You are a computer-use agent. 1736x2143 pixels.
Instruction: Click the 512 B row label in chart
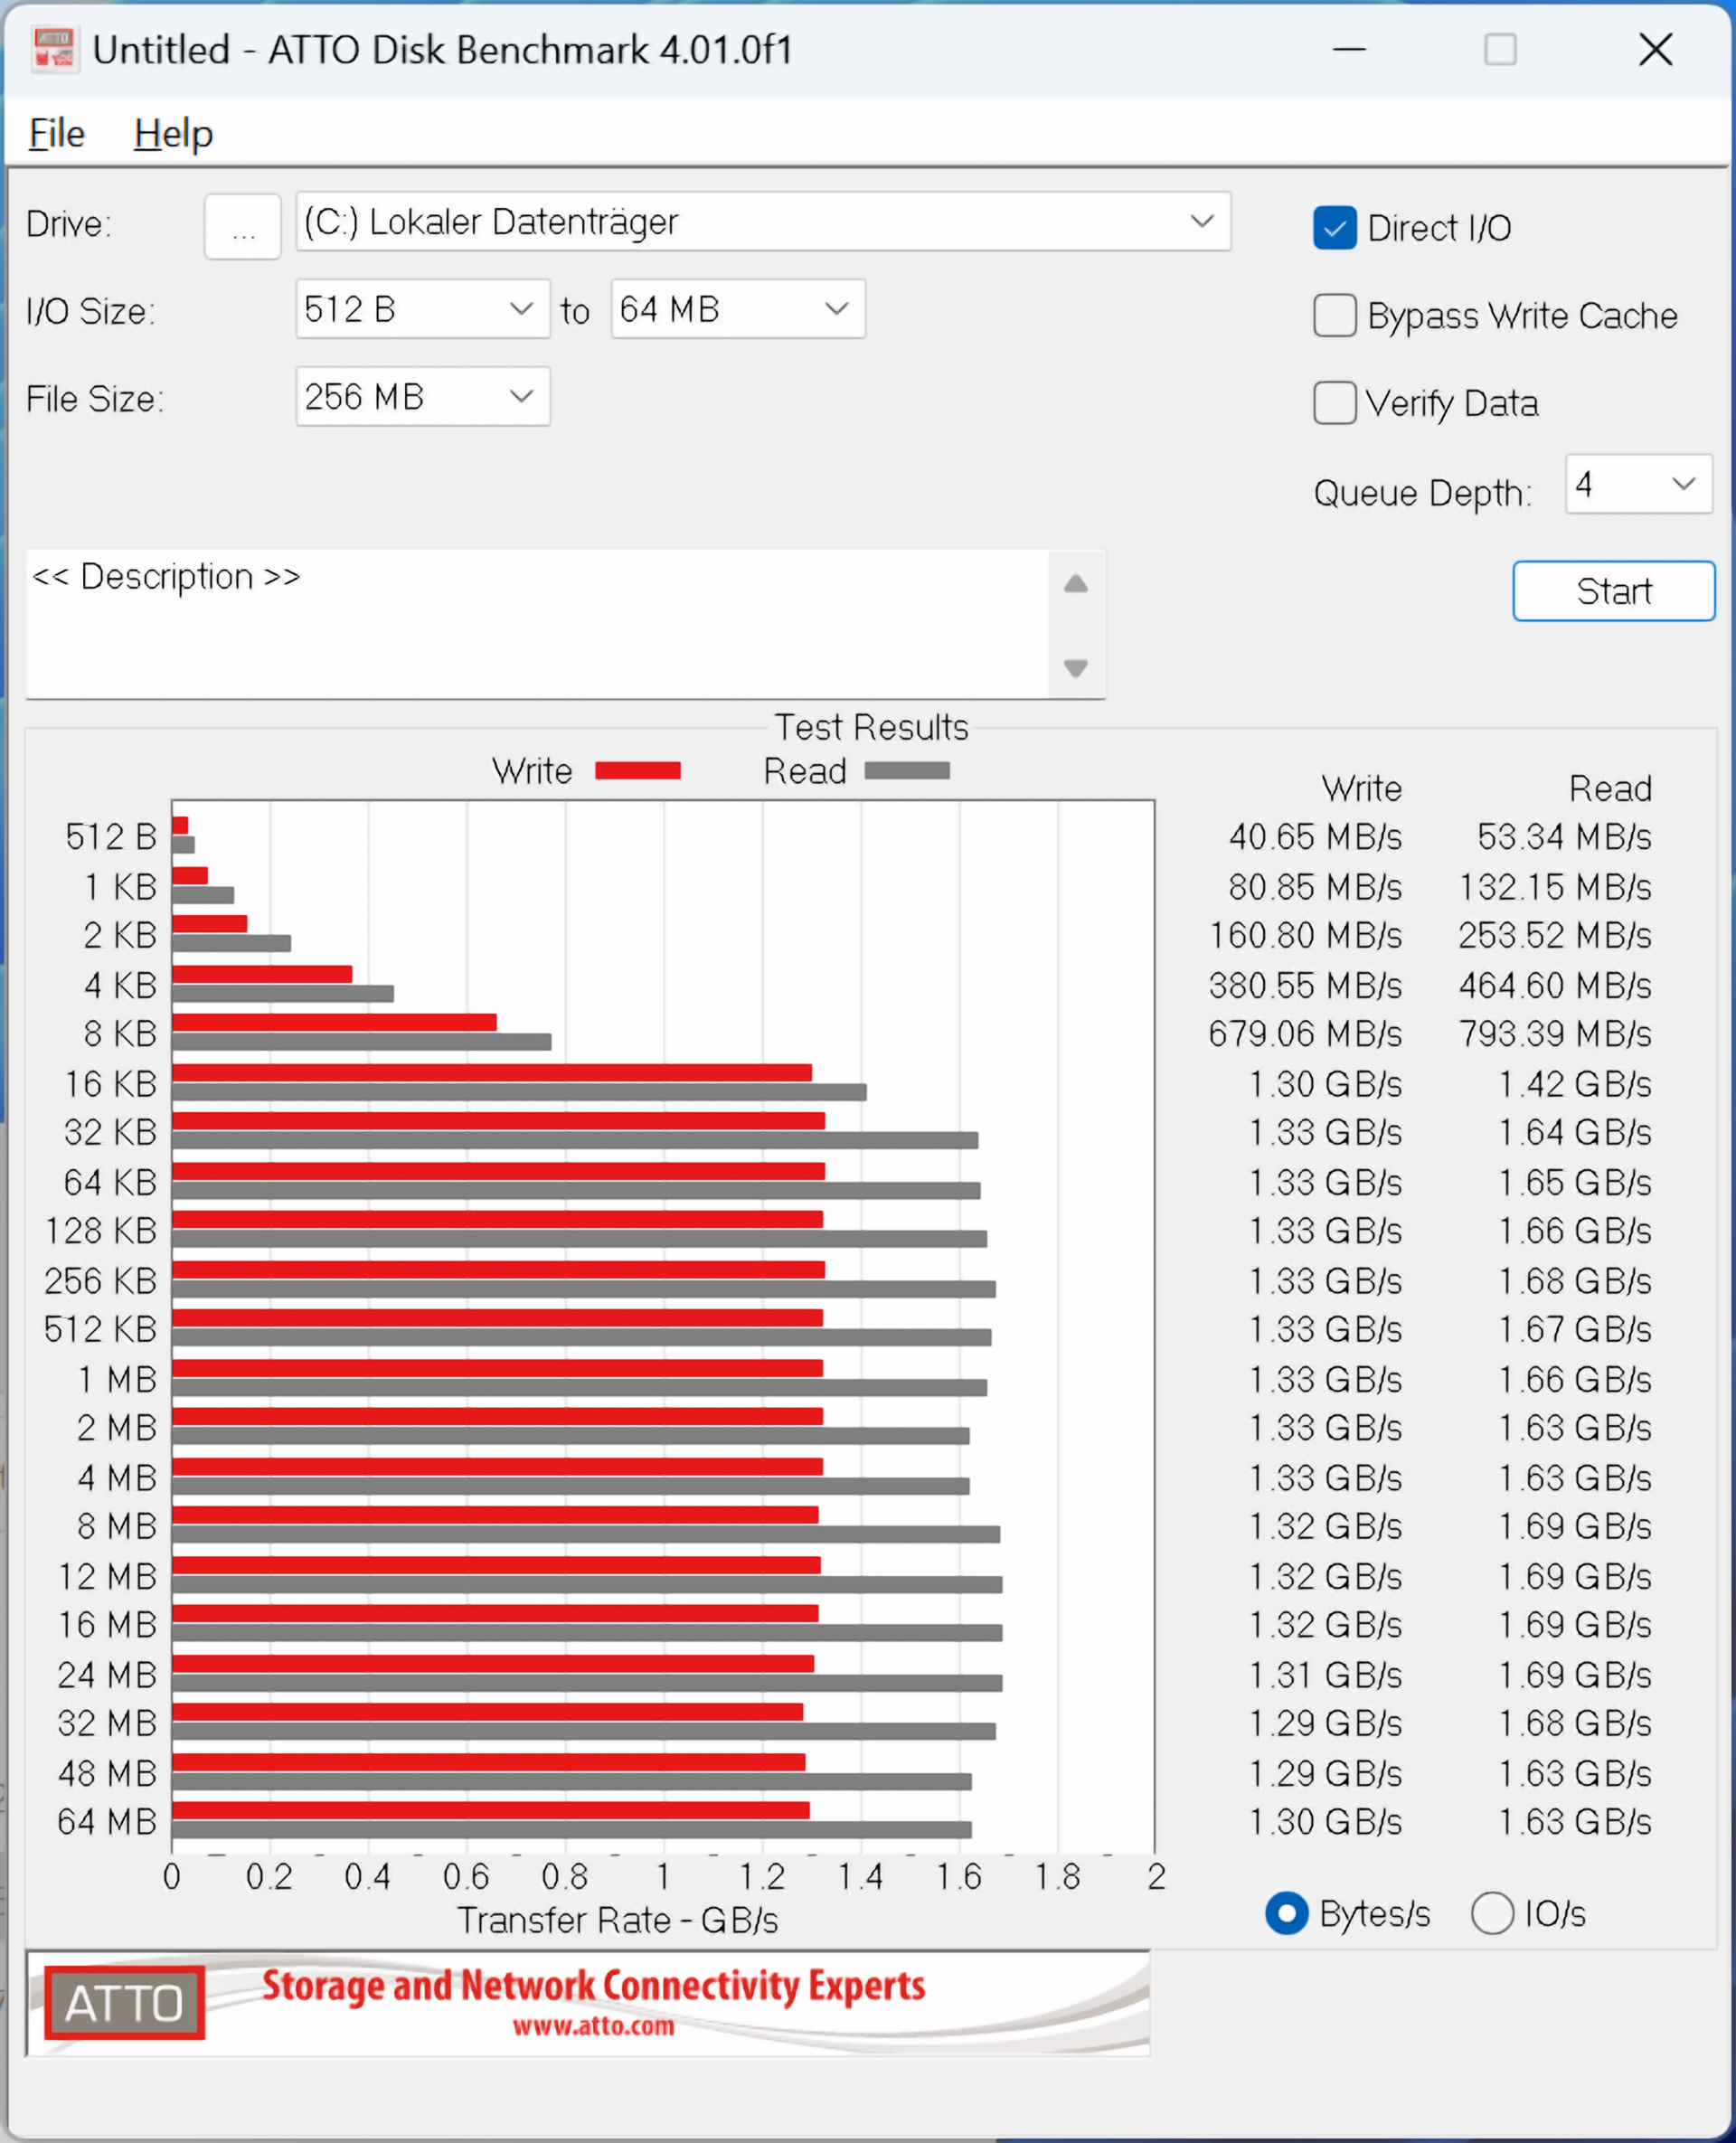coord(111,836)
